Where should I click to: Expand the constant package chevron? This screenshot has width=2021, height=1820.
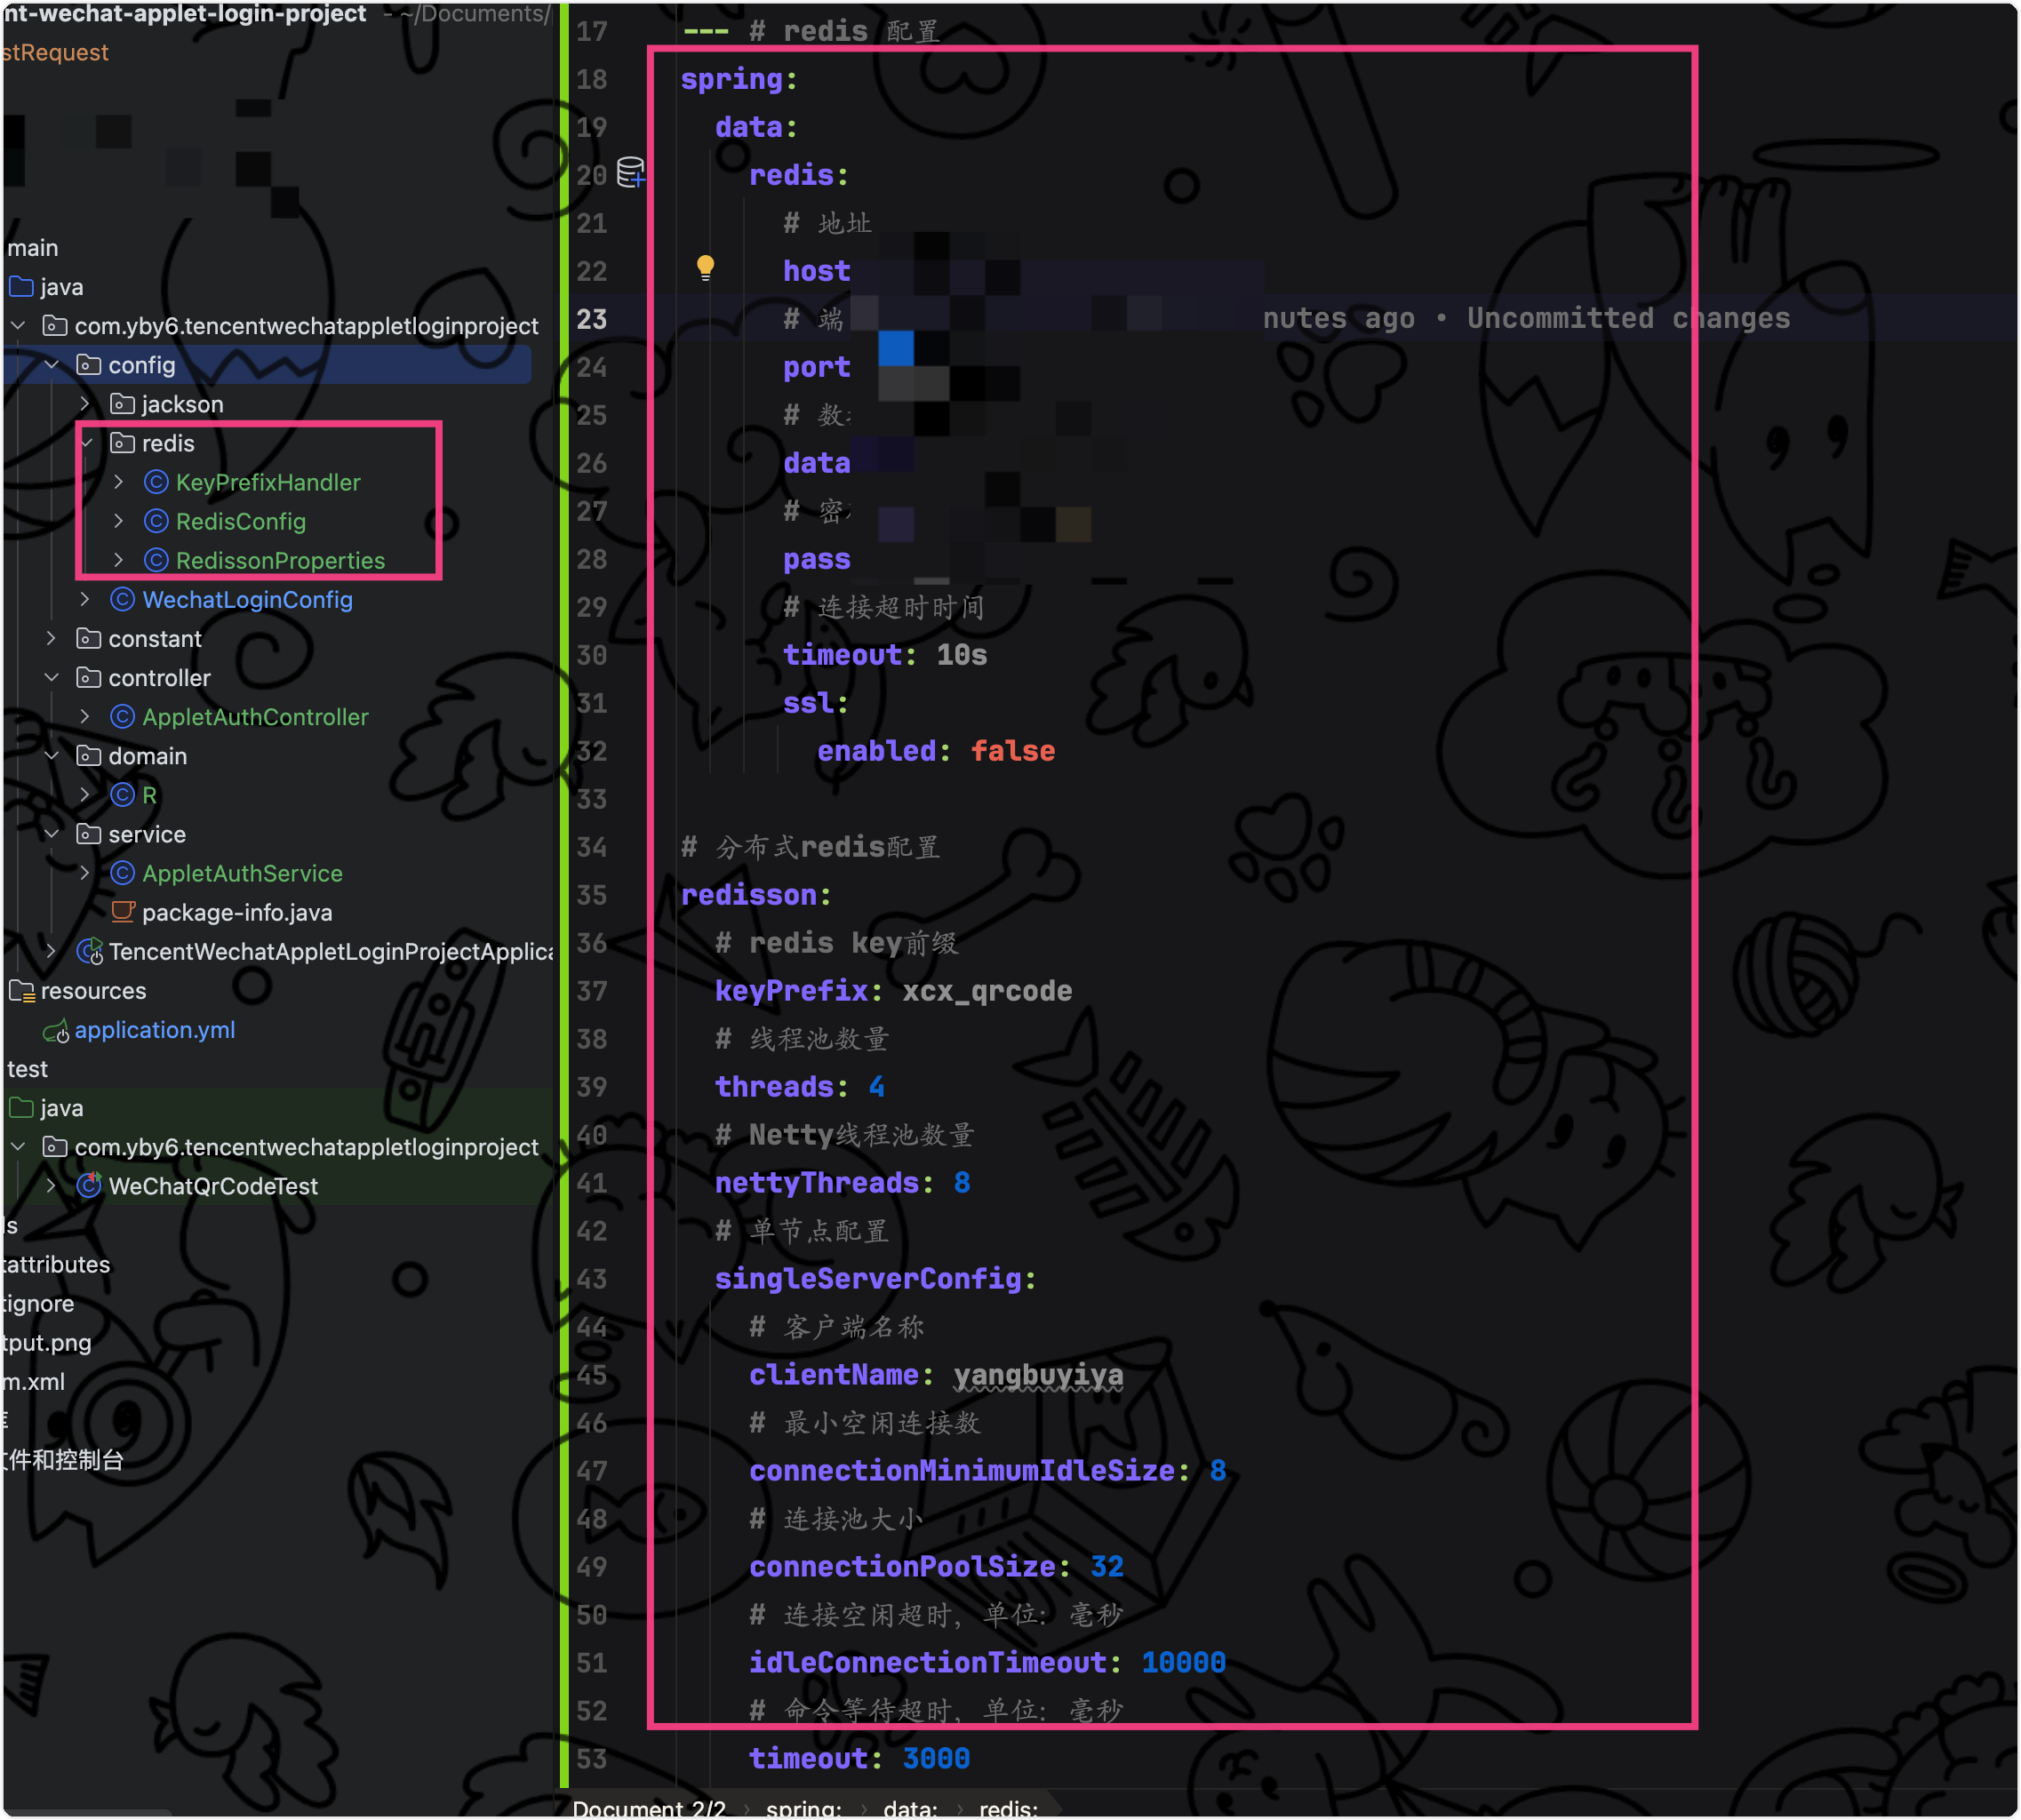[x=52, y=639]
